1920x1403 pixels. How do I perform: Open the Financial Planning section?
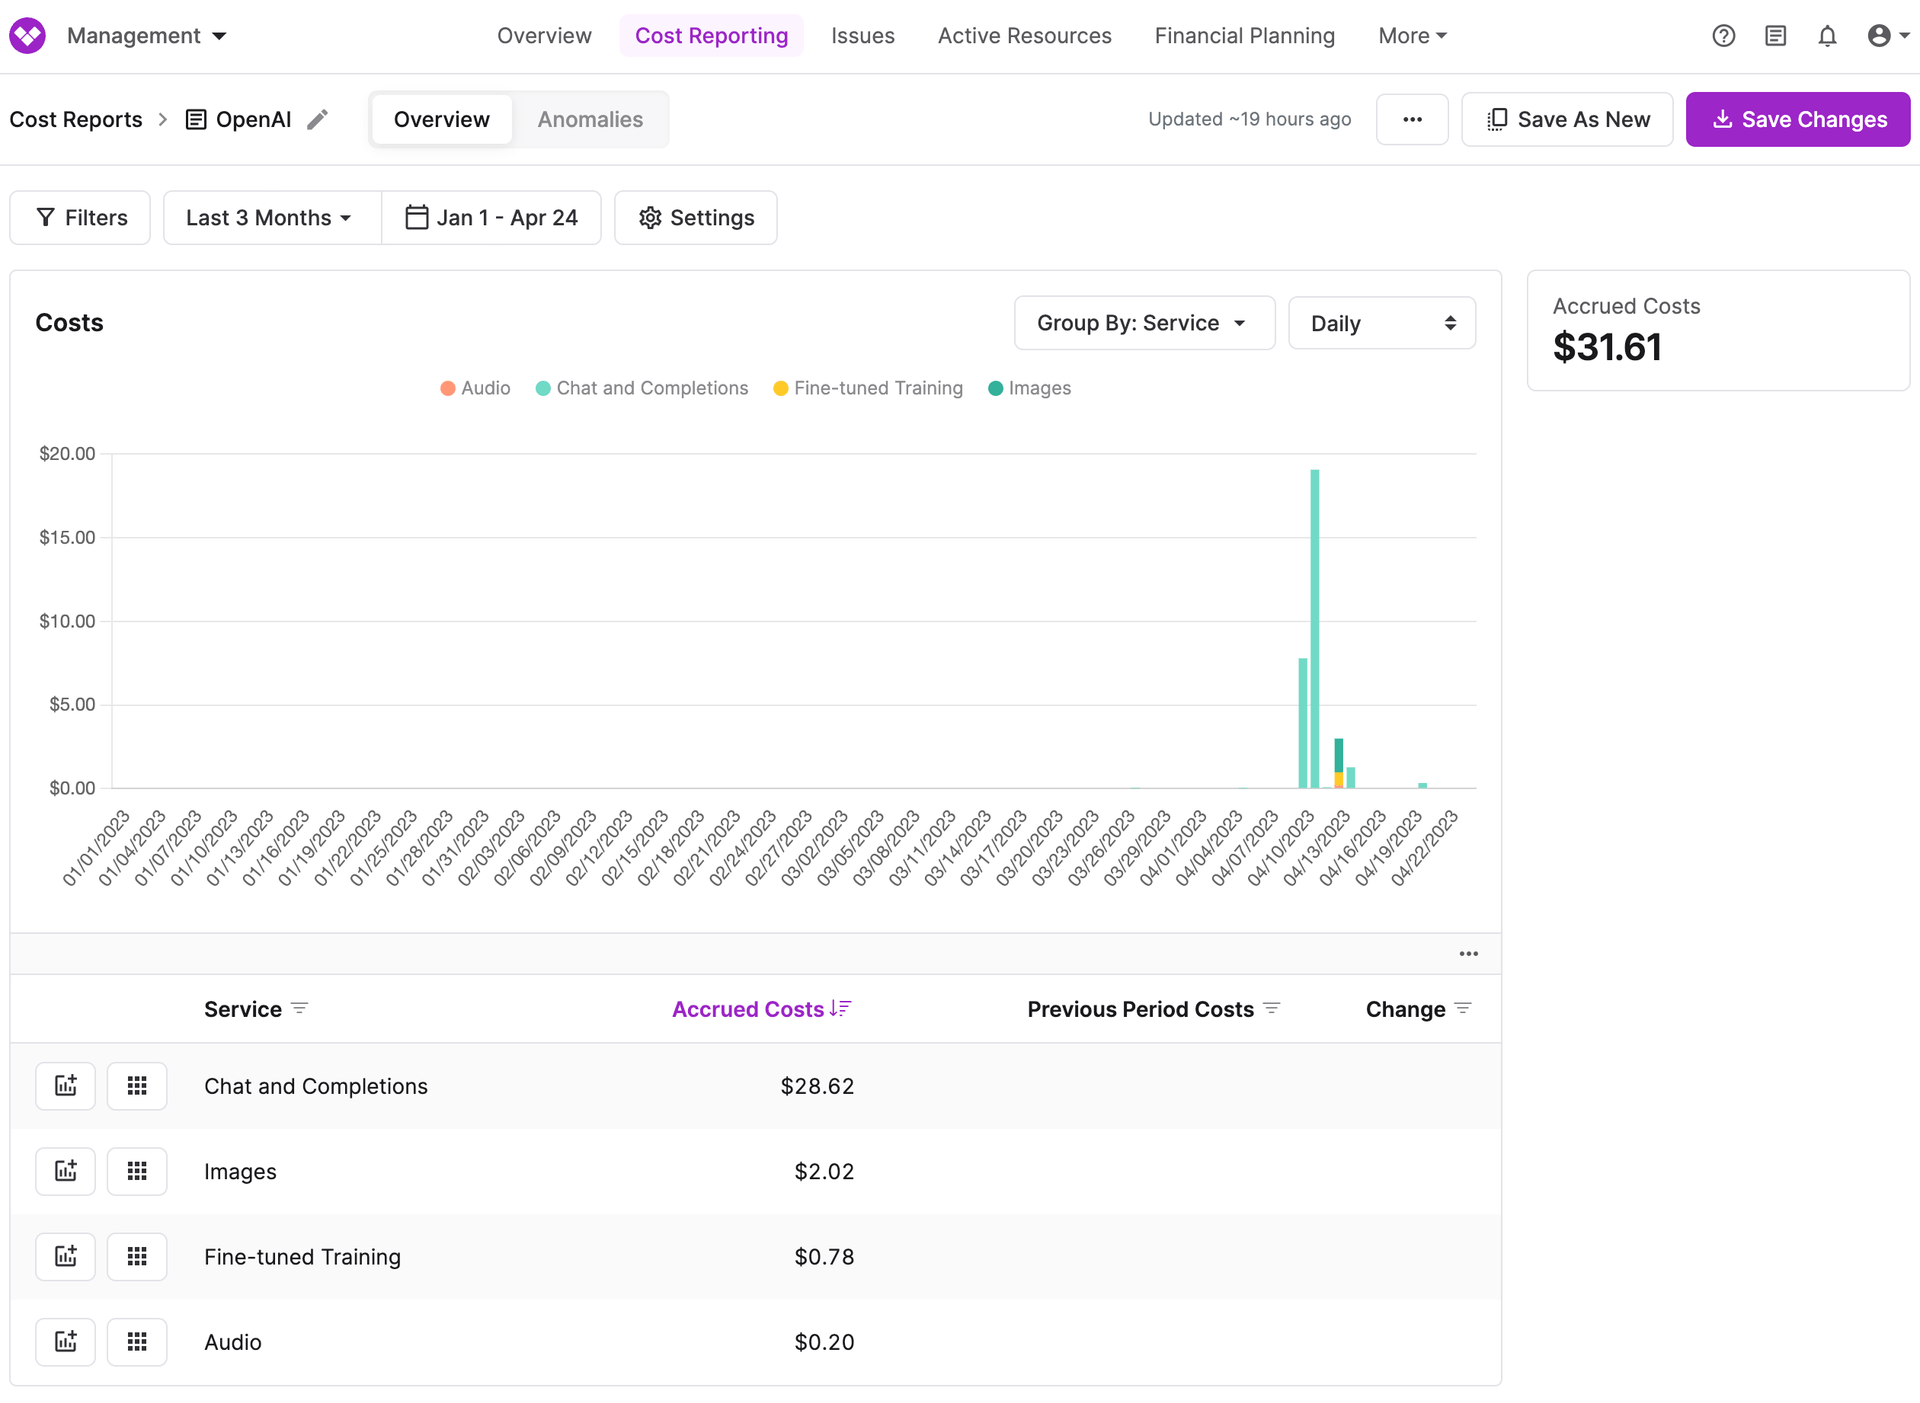point(1244,35)
